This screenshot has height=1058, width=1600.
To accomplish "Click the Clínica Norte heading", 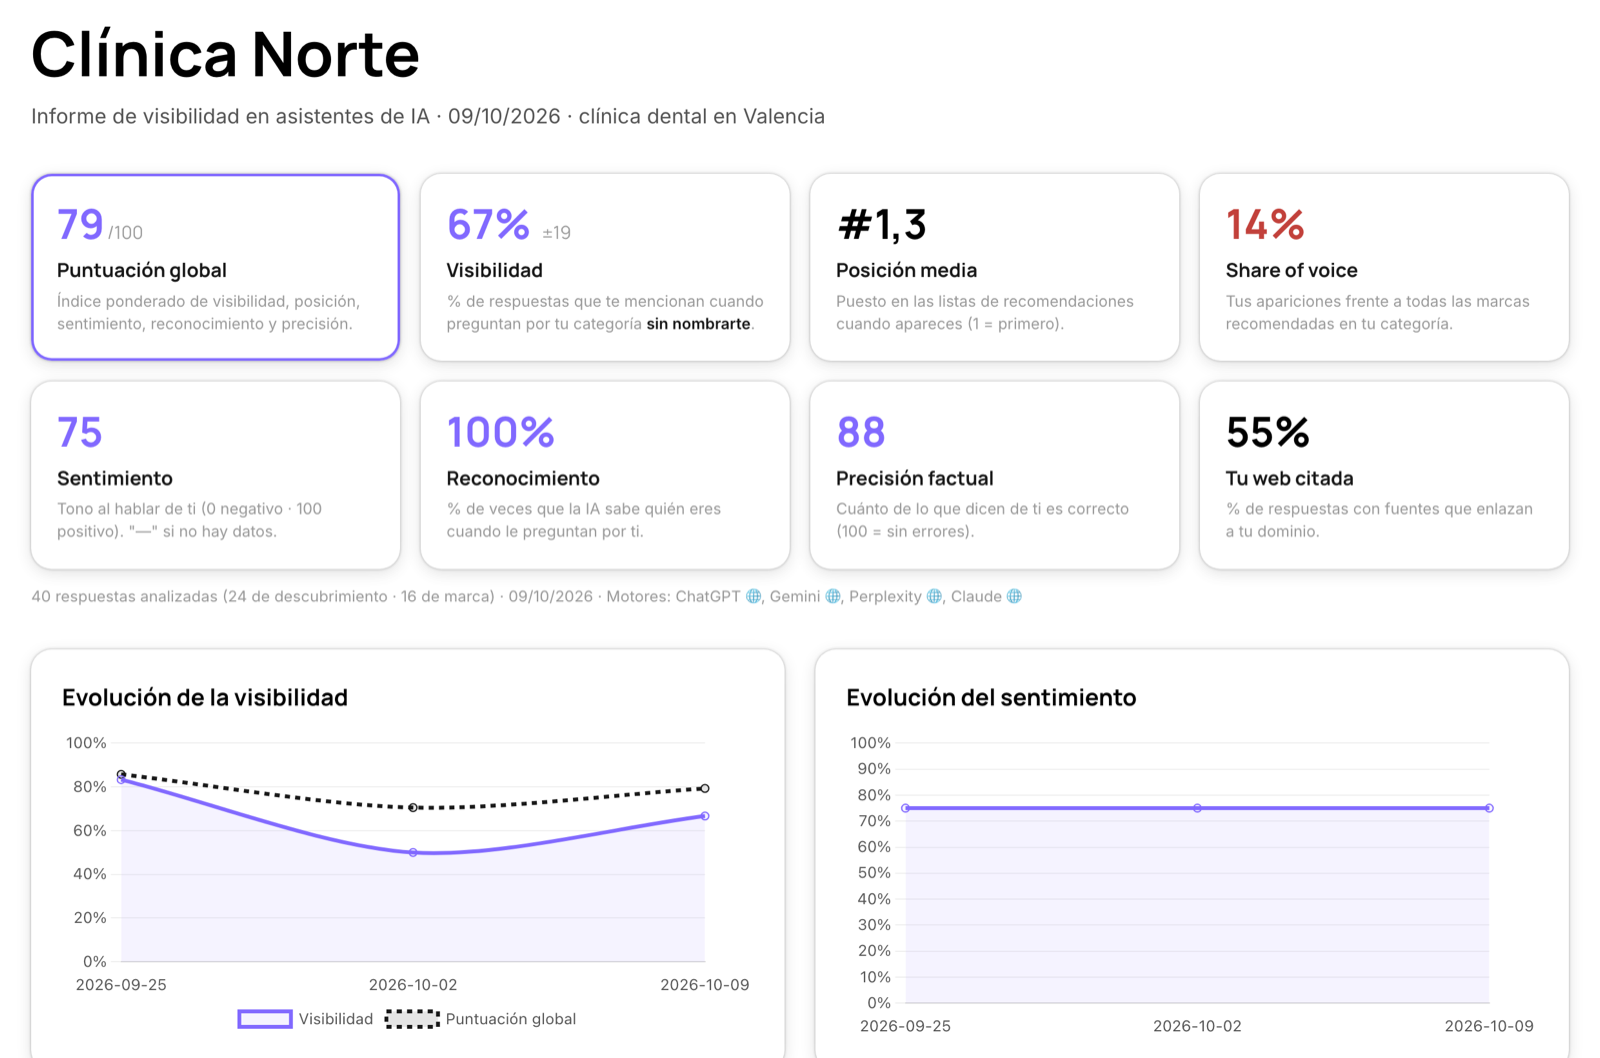I will [x=225, y=54].
